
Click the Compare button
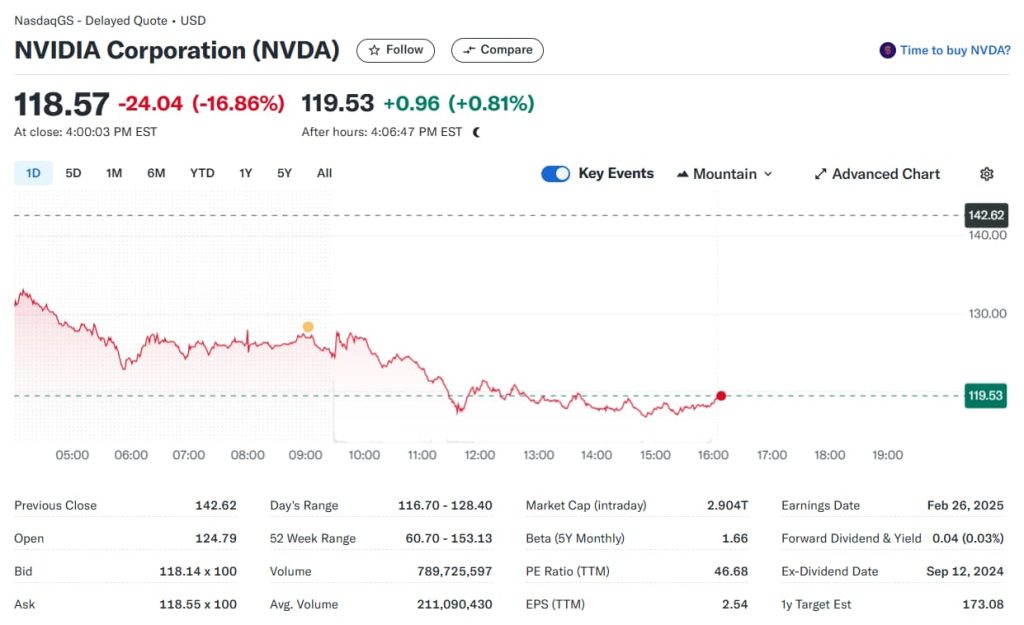[x=497, y=50]
